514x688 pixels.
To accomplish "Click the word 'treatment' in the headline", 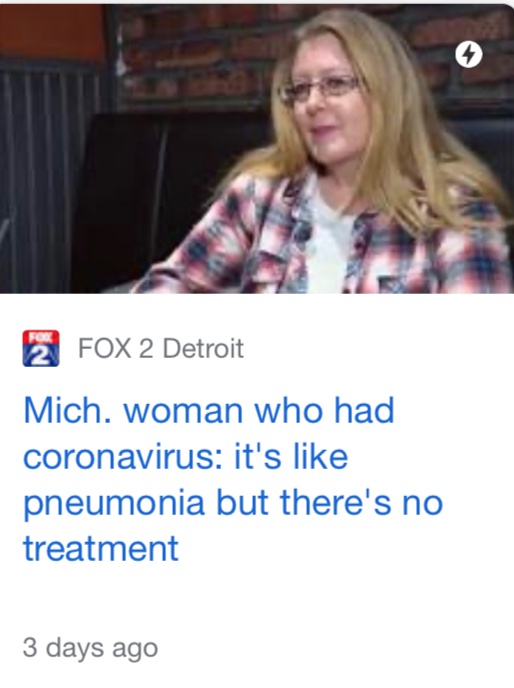I will coord(101,548).
